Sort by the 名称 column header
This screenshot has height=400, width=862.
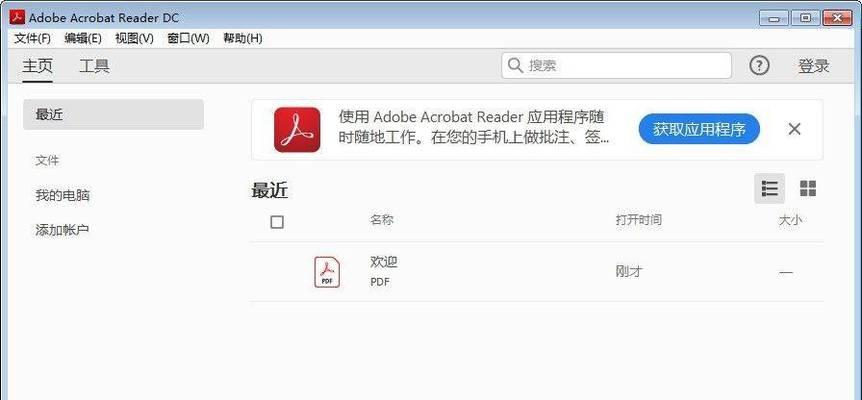point(382,220)
